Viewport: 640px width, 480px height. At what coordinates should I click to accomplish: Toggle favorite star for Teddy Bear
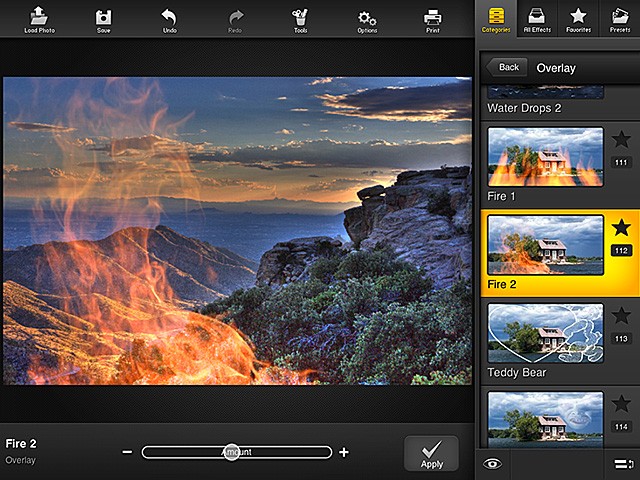point(621,316)
